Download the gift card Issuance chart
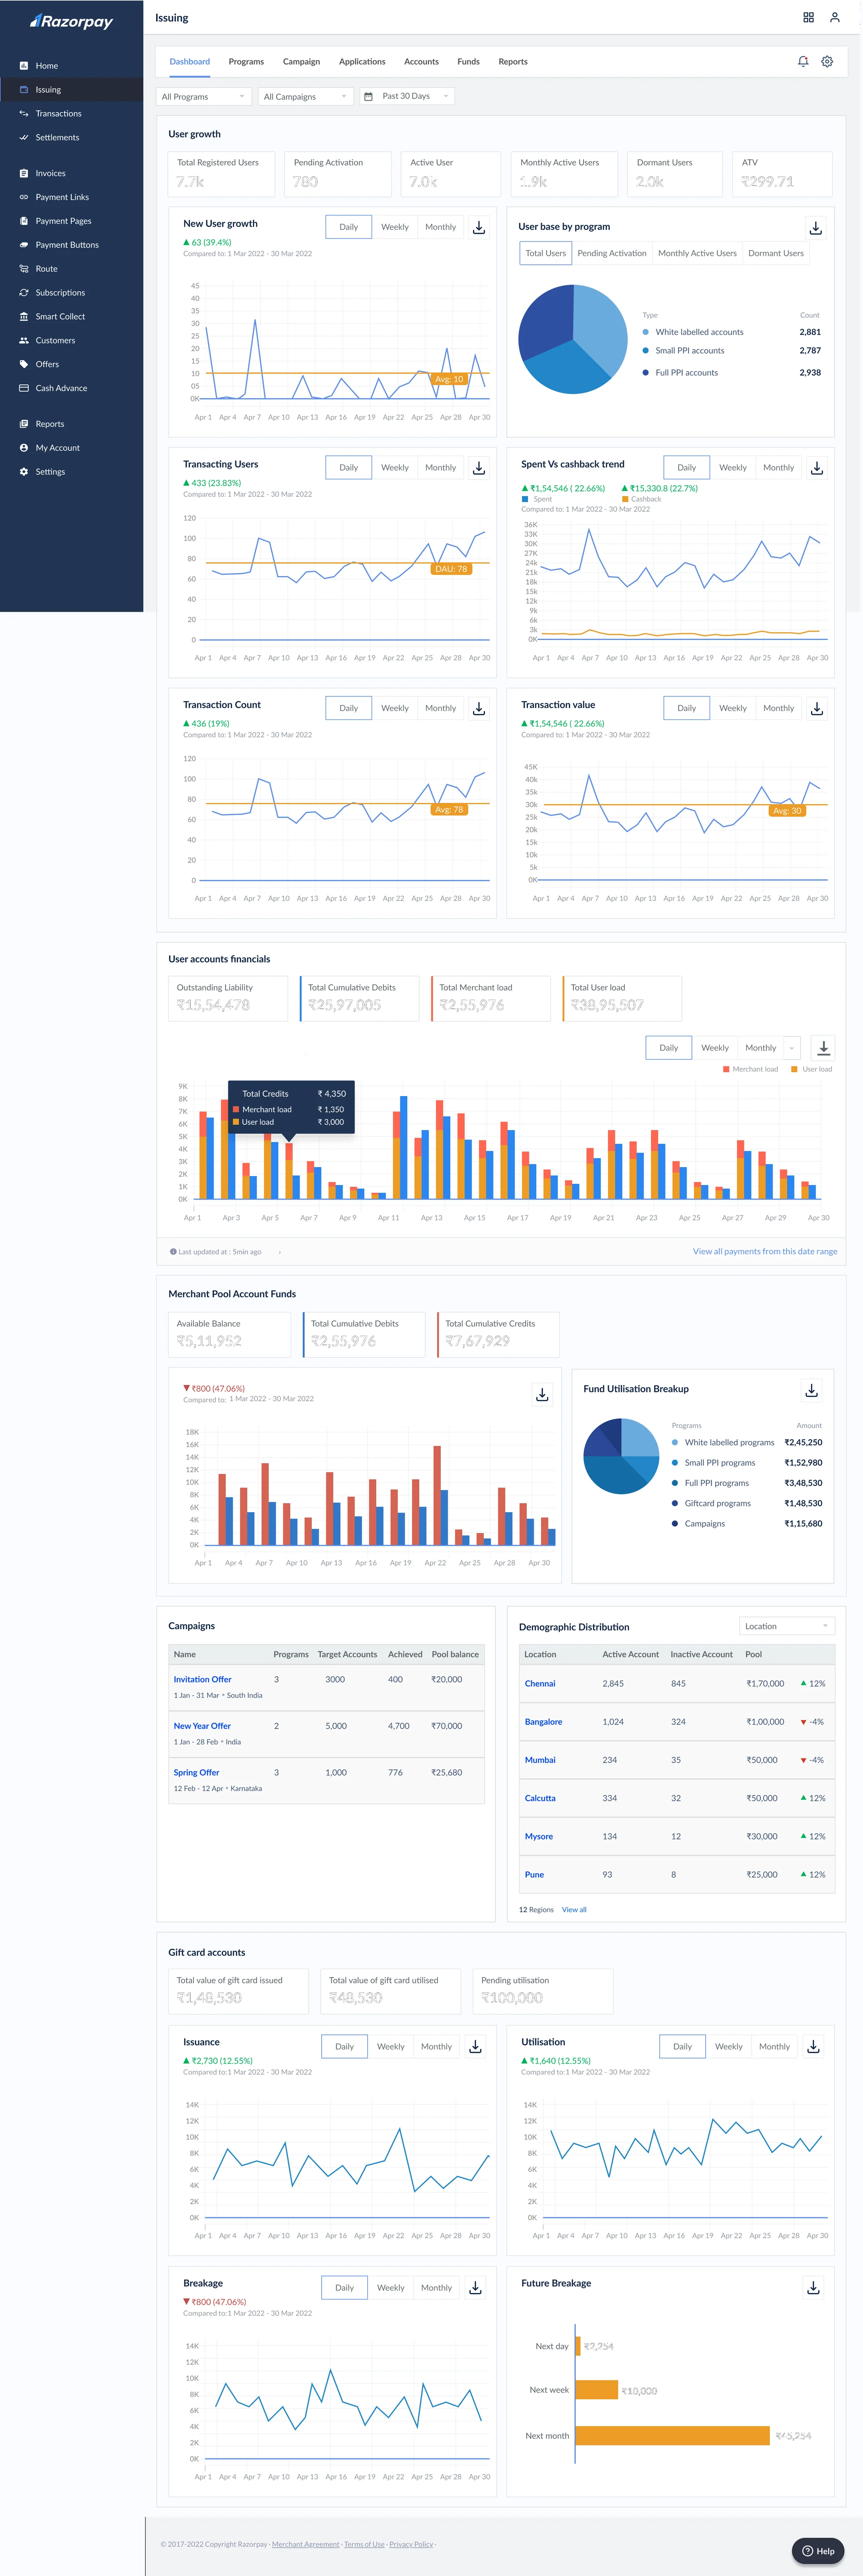 [x=476, y=2047]
